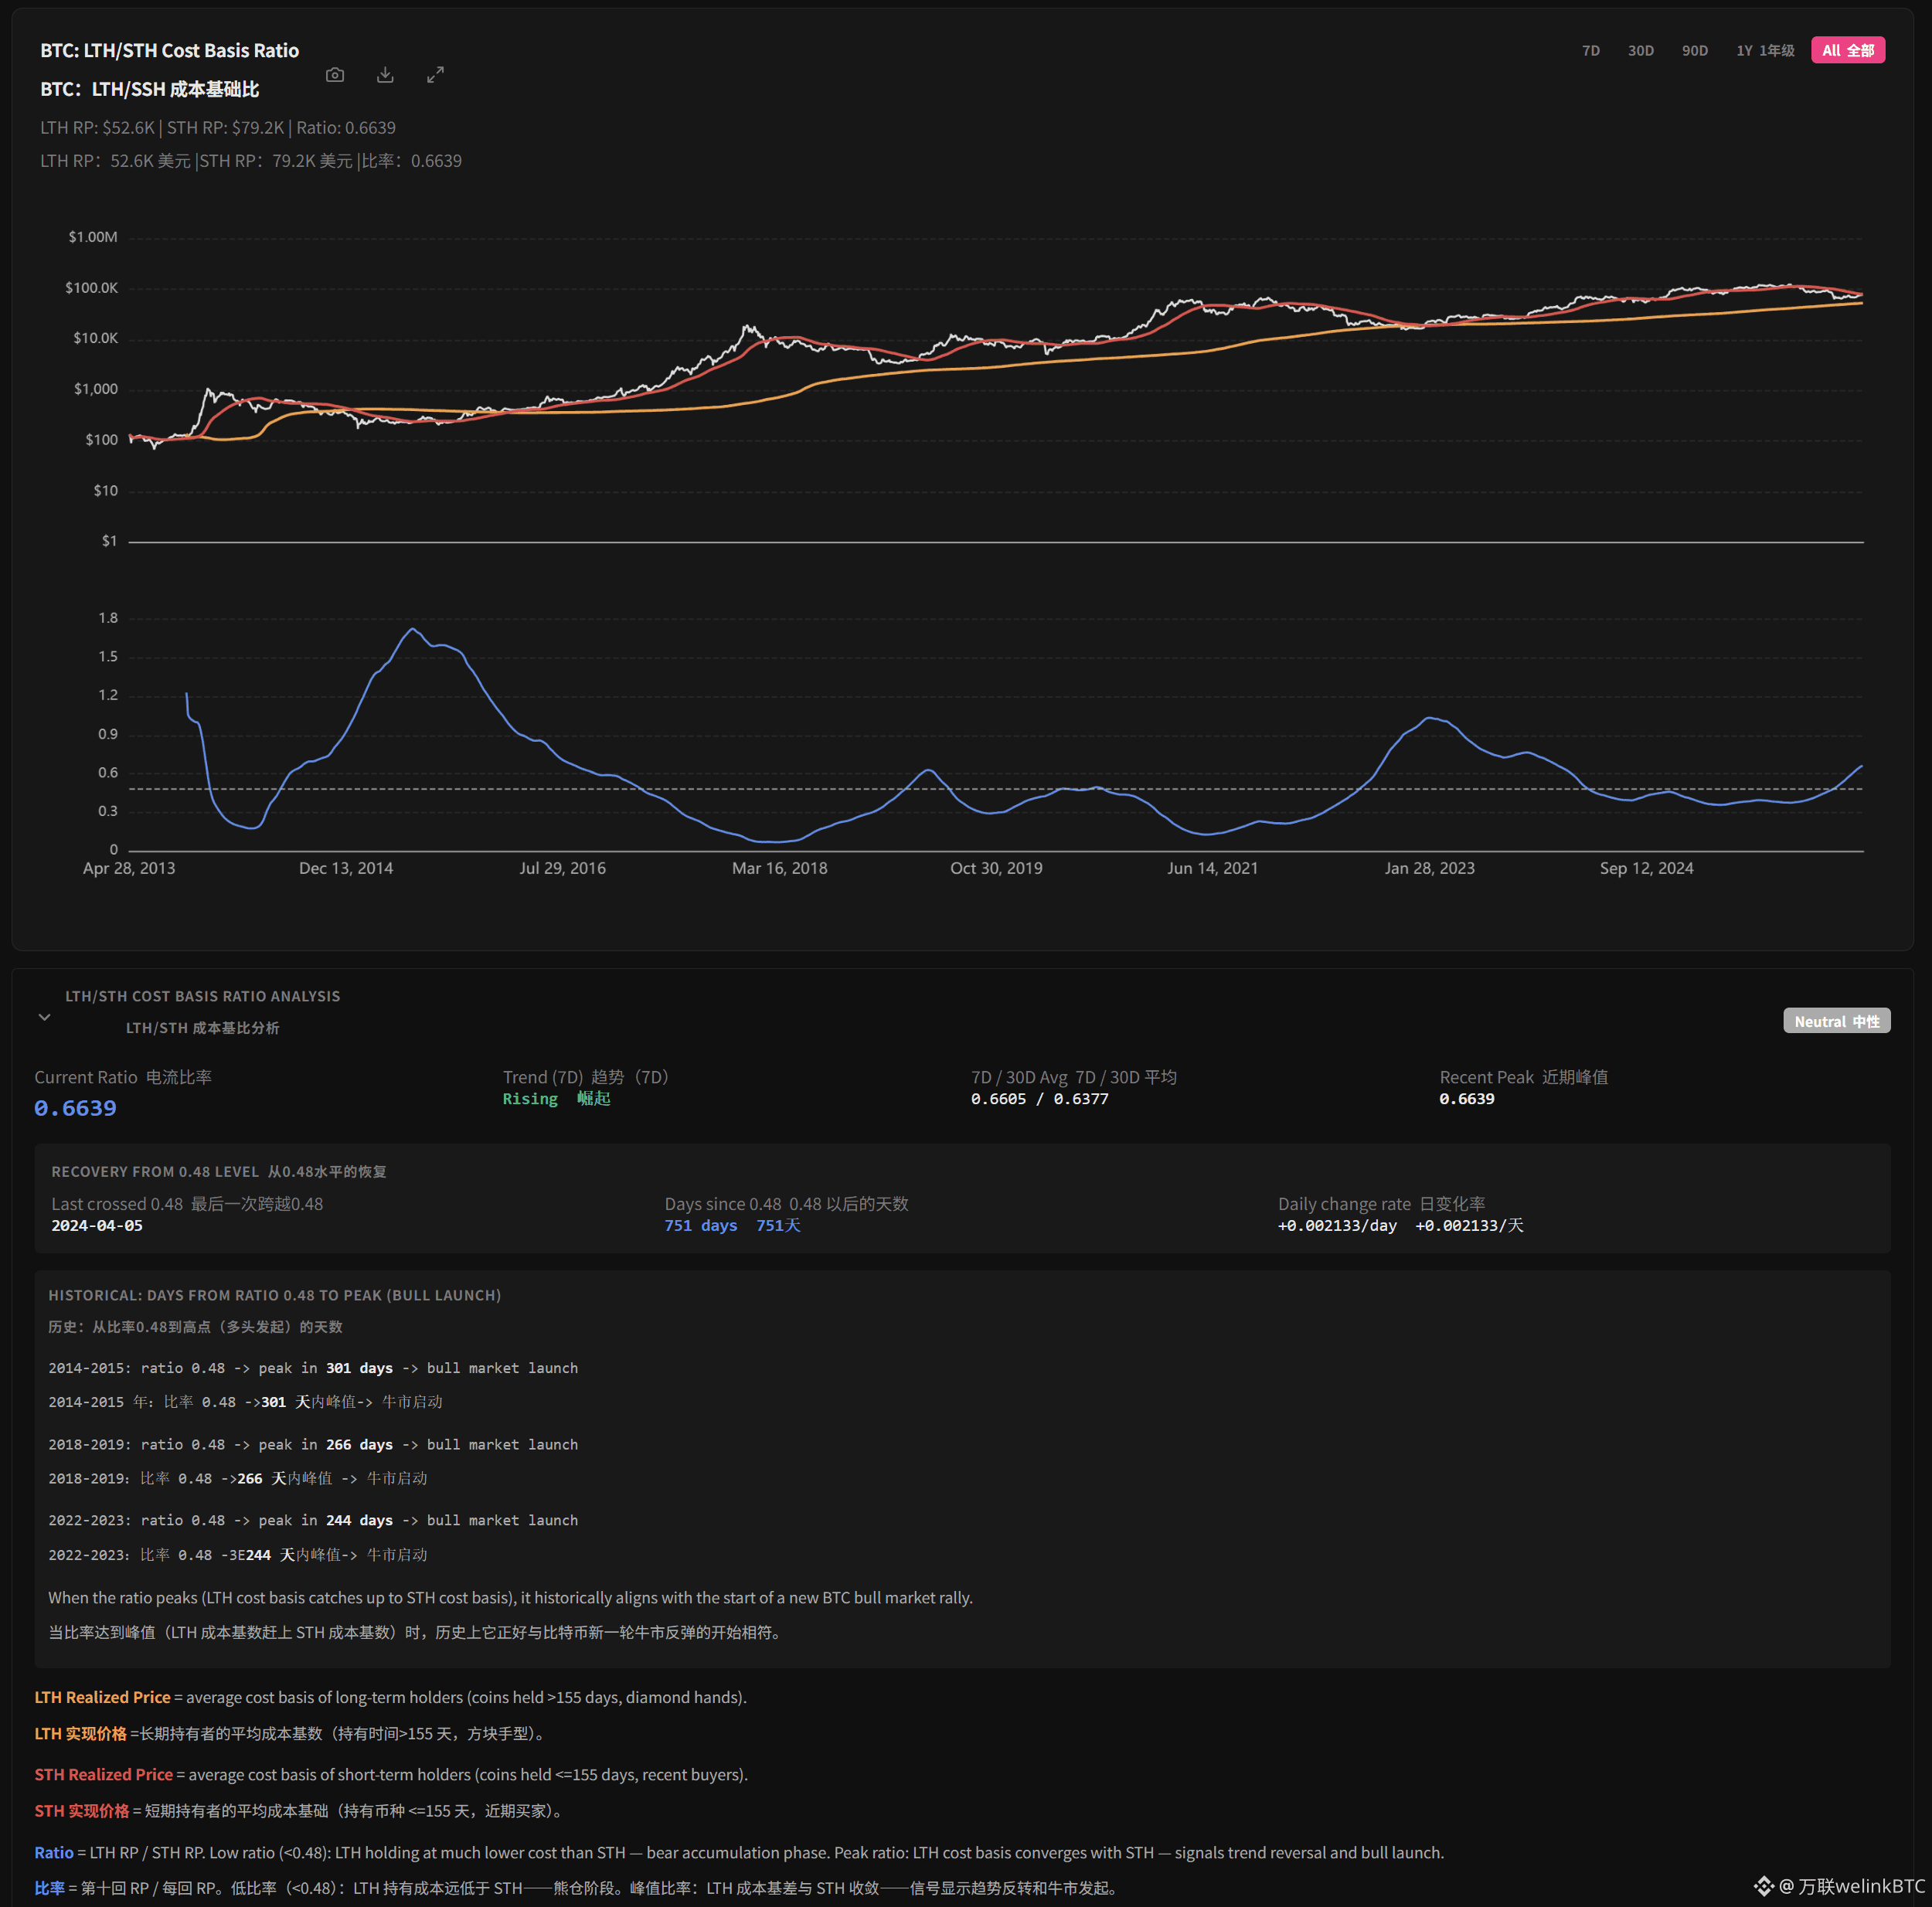This screenshot has height=1907, width=1932.
Task: Click the 2014-2015 historical peak row
Action: pyautogui.click(x=313, y=1368)
